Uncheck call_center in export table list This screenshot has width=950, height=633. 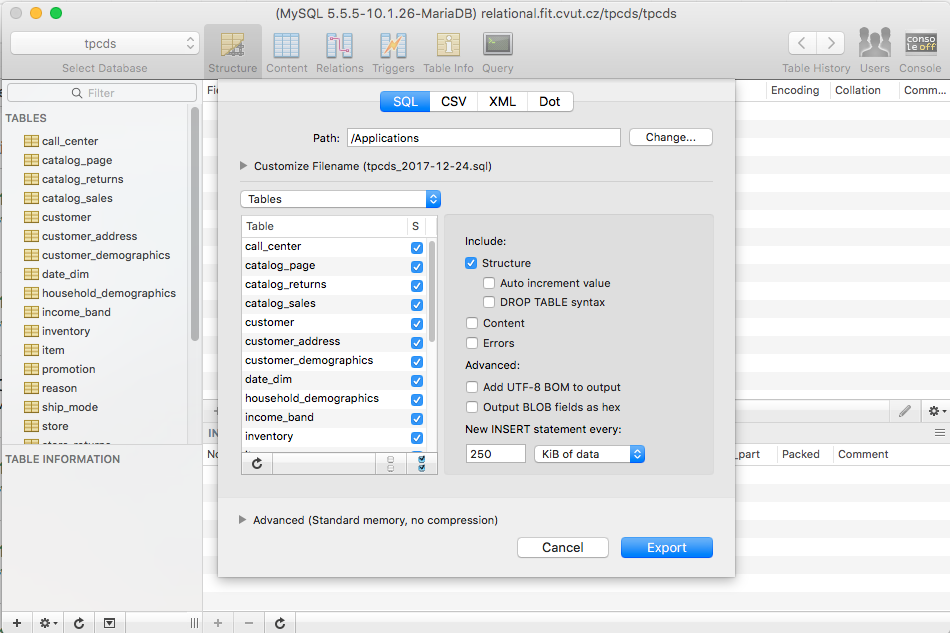[x=417, y=247]
